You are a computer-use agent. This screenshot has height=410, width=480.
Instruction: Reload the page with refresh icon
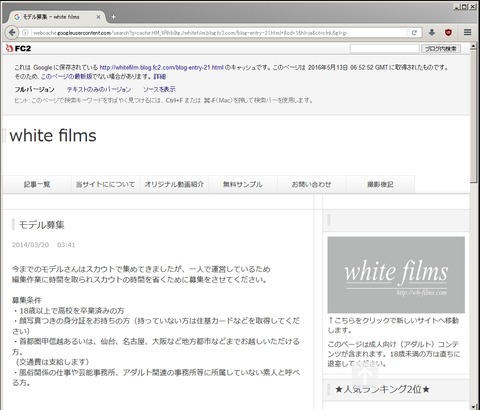click(414, 33)
